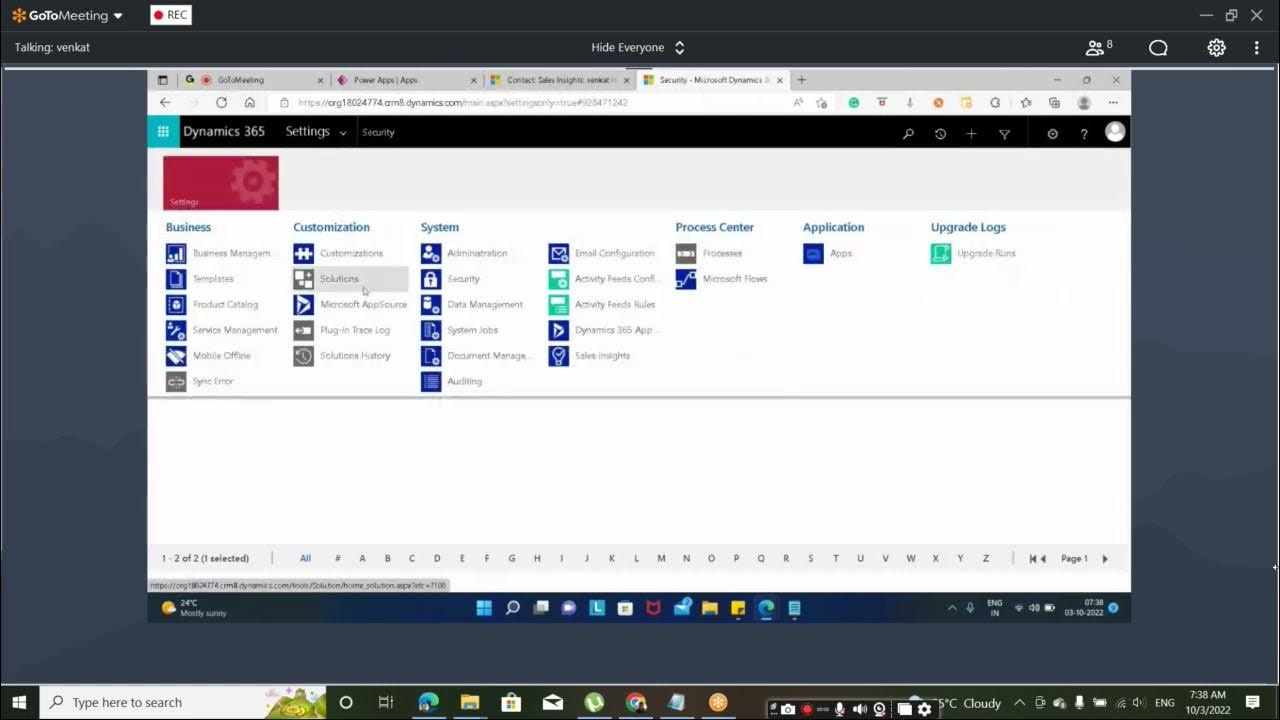This screenshot has width=1280, height=720.
Task: Click the REC recording indicator
Action: pos(171,16)
